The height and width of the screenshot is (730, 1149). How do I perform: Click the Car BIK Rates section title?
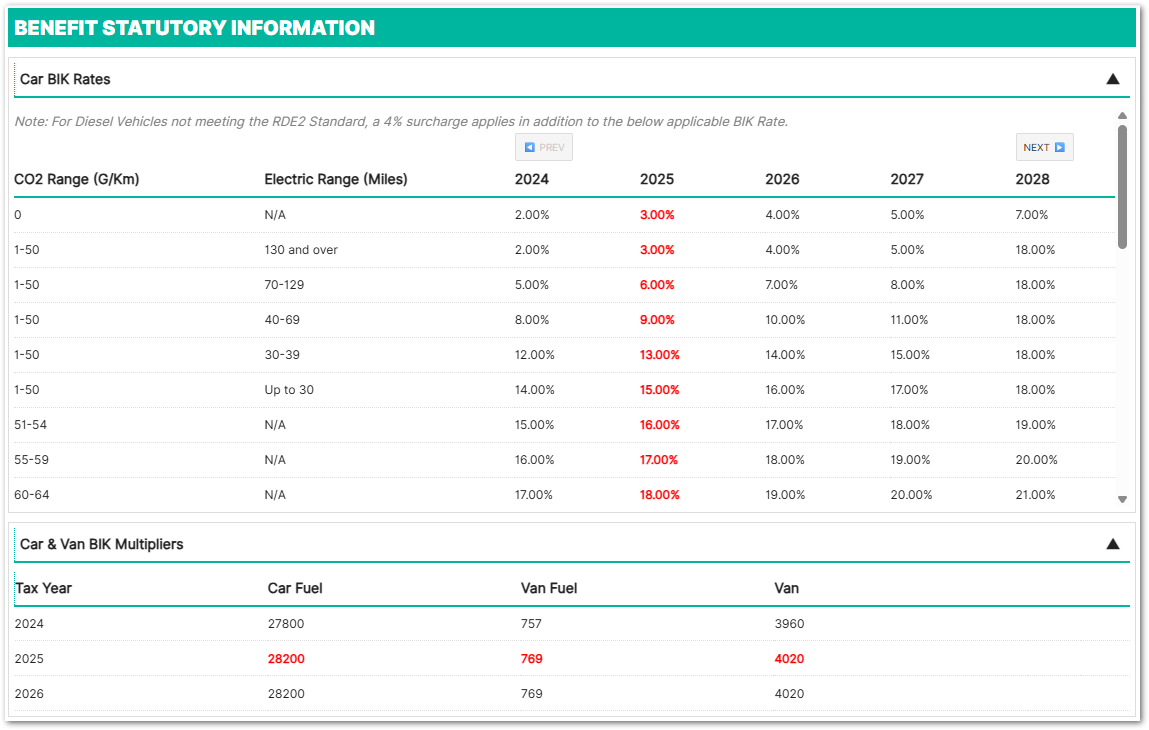point(65,79)
